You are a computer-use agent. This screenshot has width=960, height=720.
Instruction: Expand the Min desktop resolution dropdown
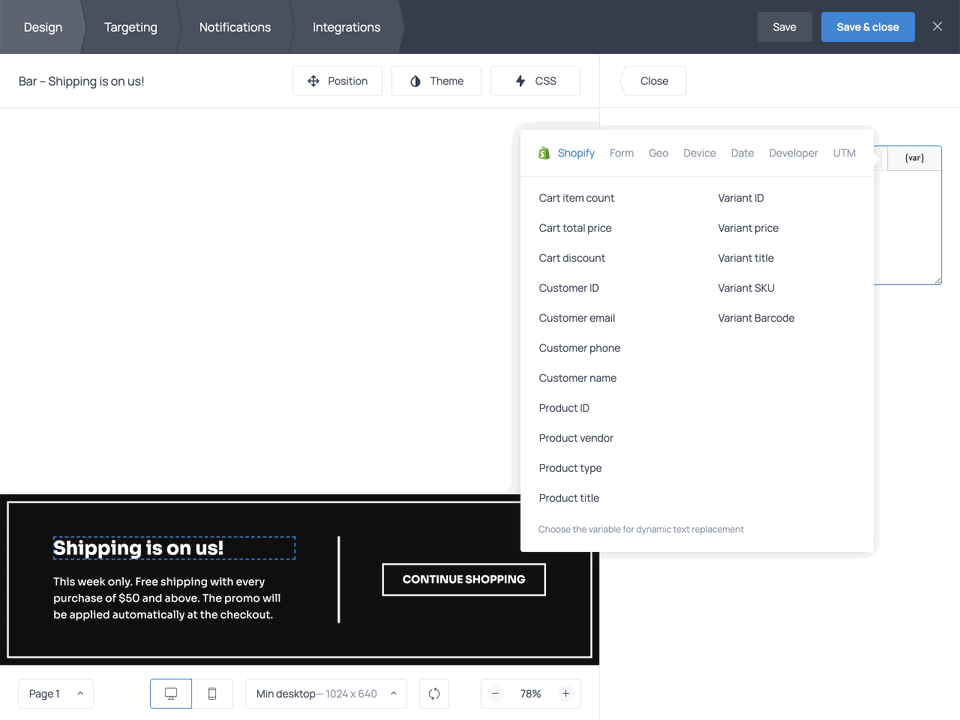pos(325,693)
